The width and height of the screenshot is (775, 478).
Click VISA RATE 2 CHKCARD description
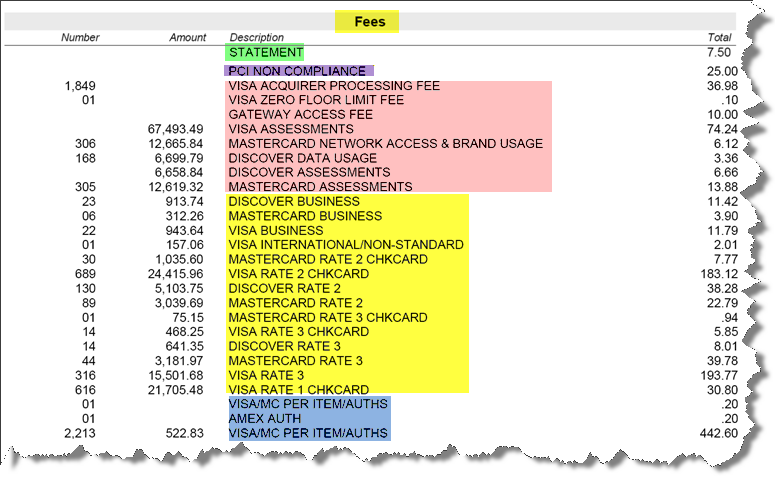pyautogui.click(x=299, y=274)
